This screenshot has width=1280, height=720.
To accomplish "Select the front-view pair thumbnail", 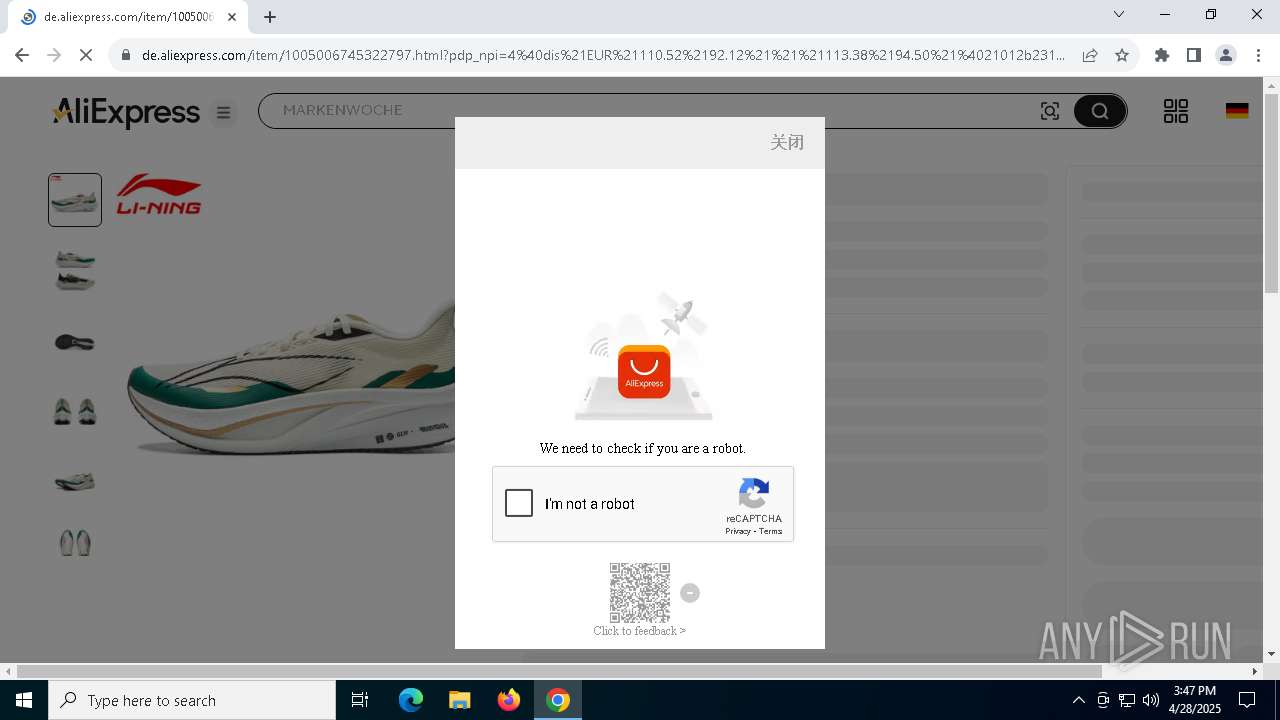I will [75, 411].
